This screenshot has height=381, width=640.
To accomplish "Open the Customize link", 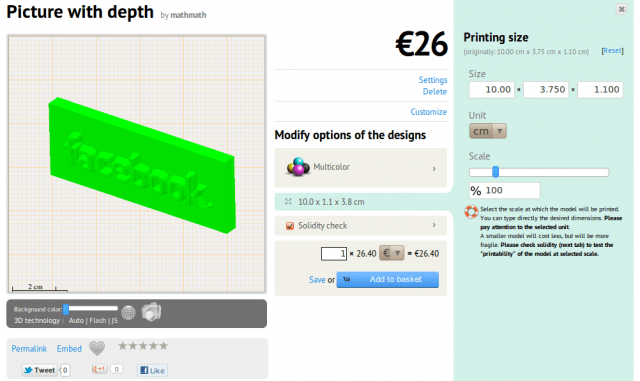I will [429, 112].
